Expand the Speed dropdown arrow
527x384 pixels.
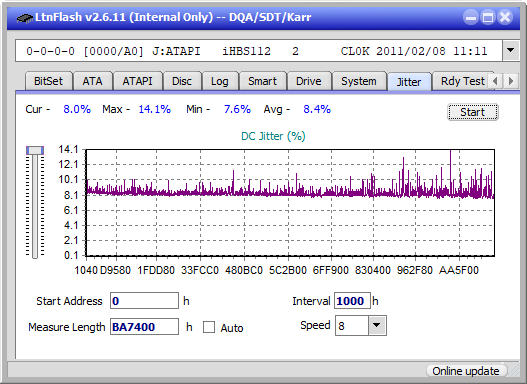point(377,326)
